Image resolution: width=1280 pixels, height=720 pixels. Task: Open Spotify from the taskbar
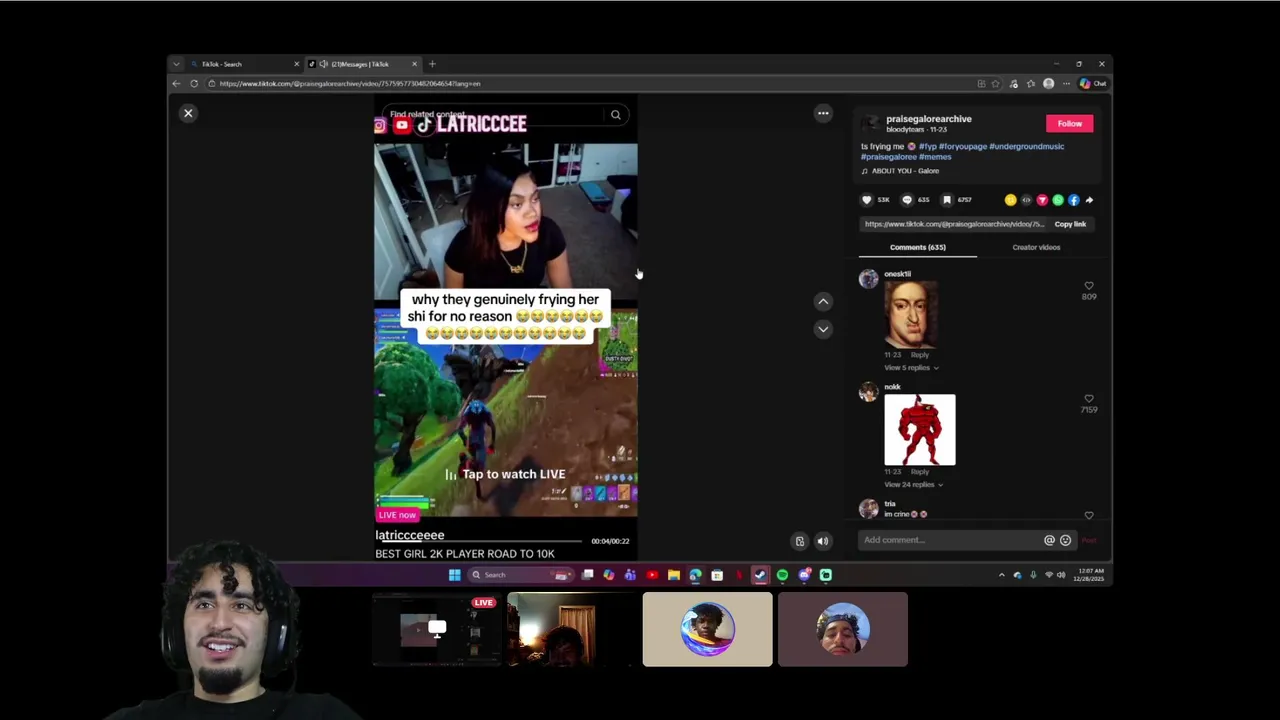click(782, 575)
